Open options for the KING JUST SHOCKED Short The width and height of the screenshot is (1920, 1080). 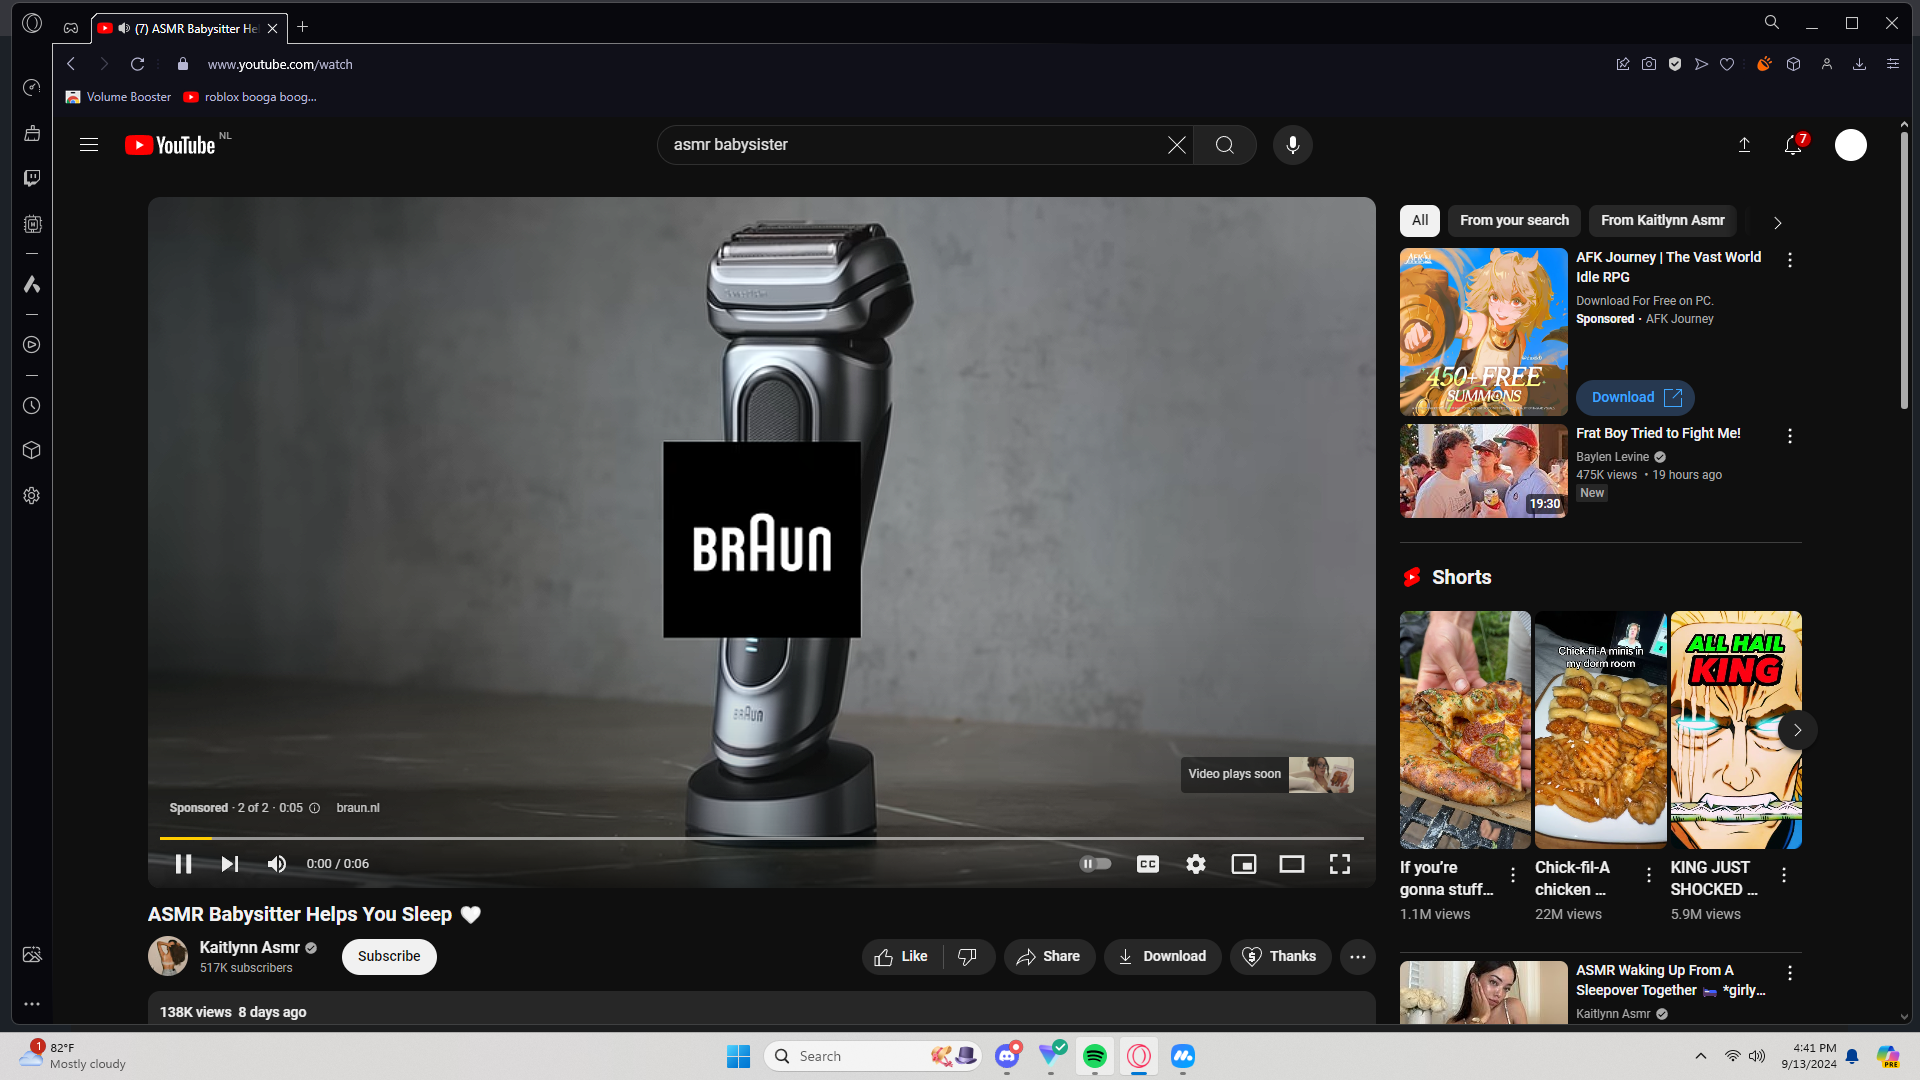point(1784,876)
